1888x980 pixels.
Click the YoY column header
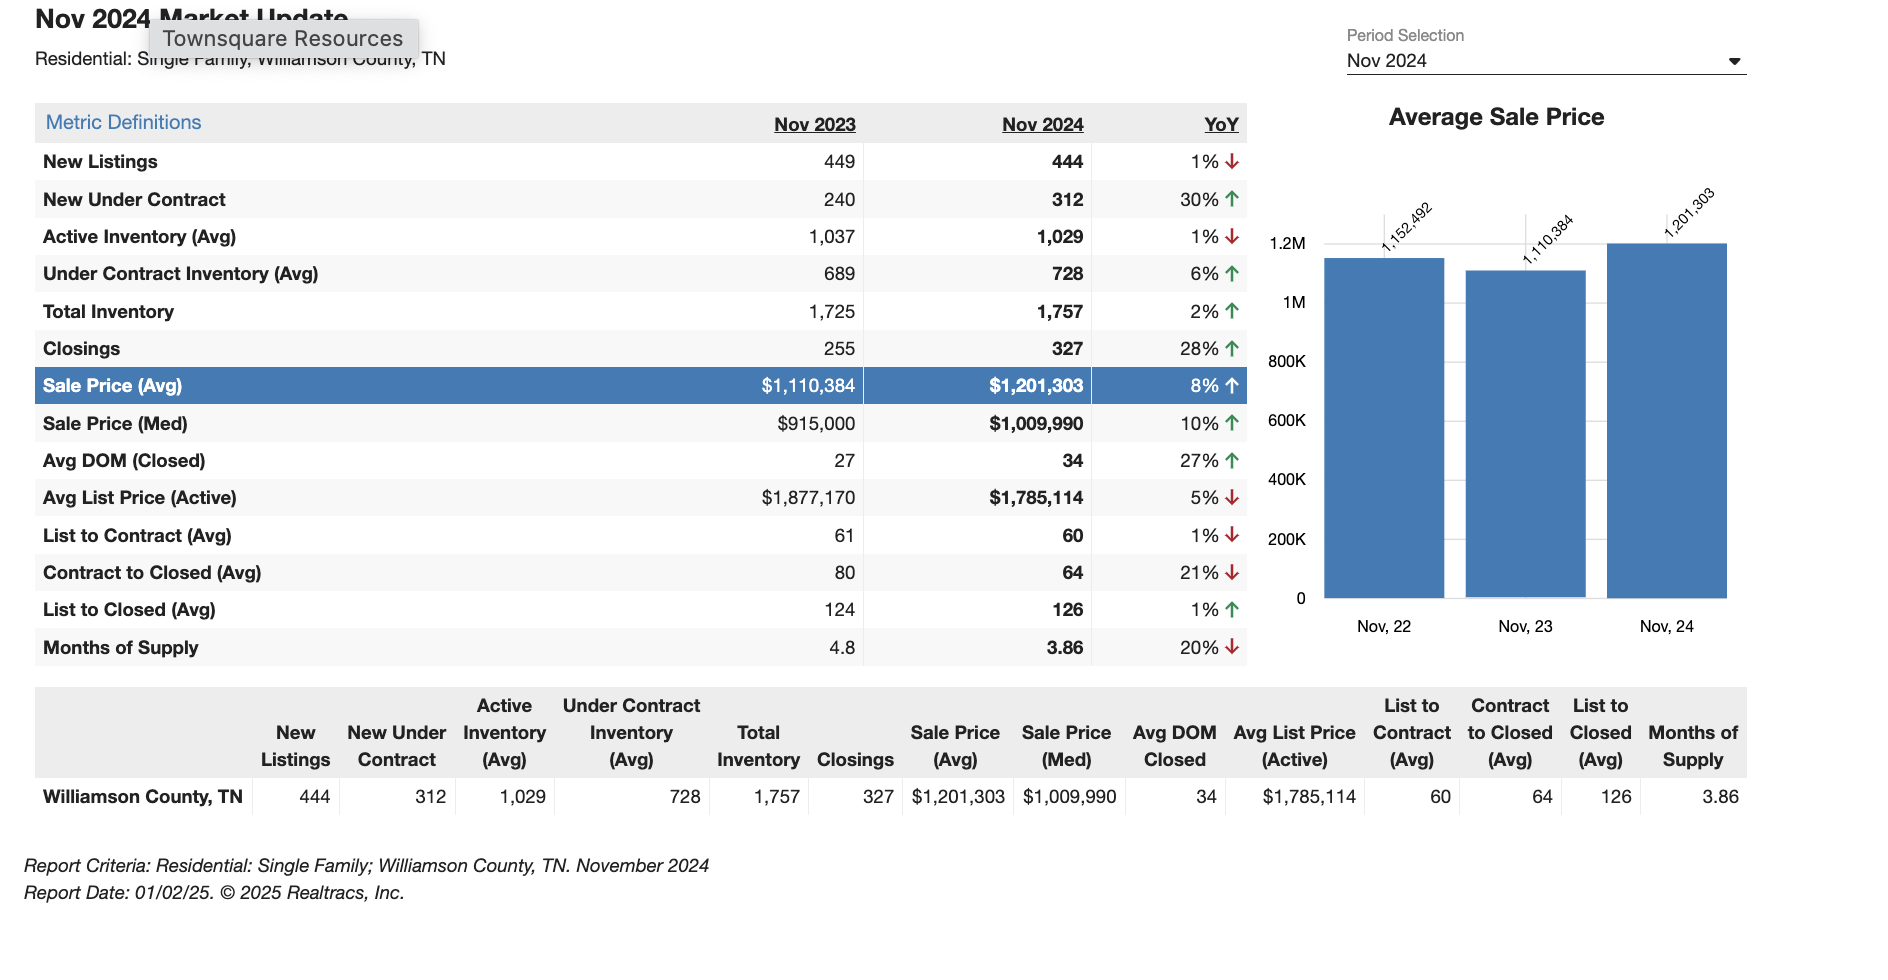point(1221,124)
